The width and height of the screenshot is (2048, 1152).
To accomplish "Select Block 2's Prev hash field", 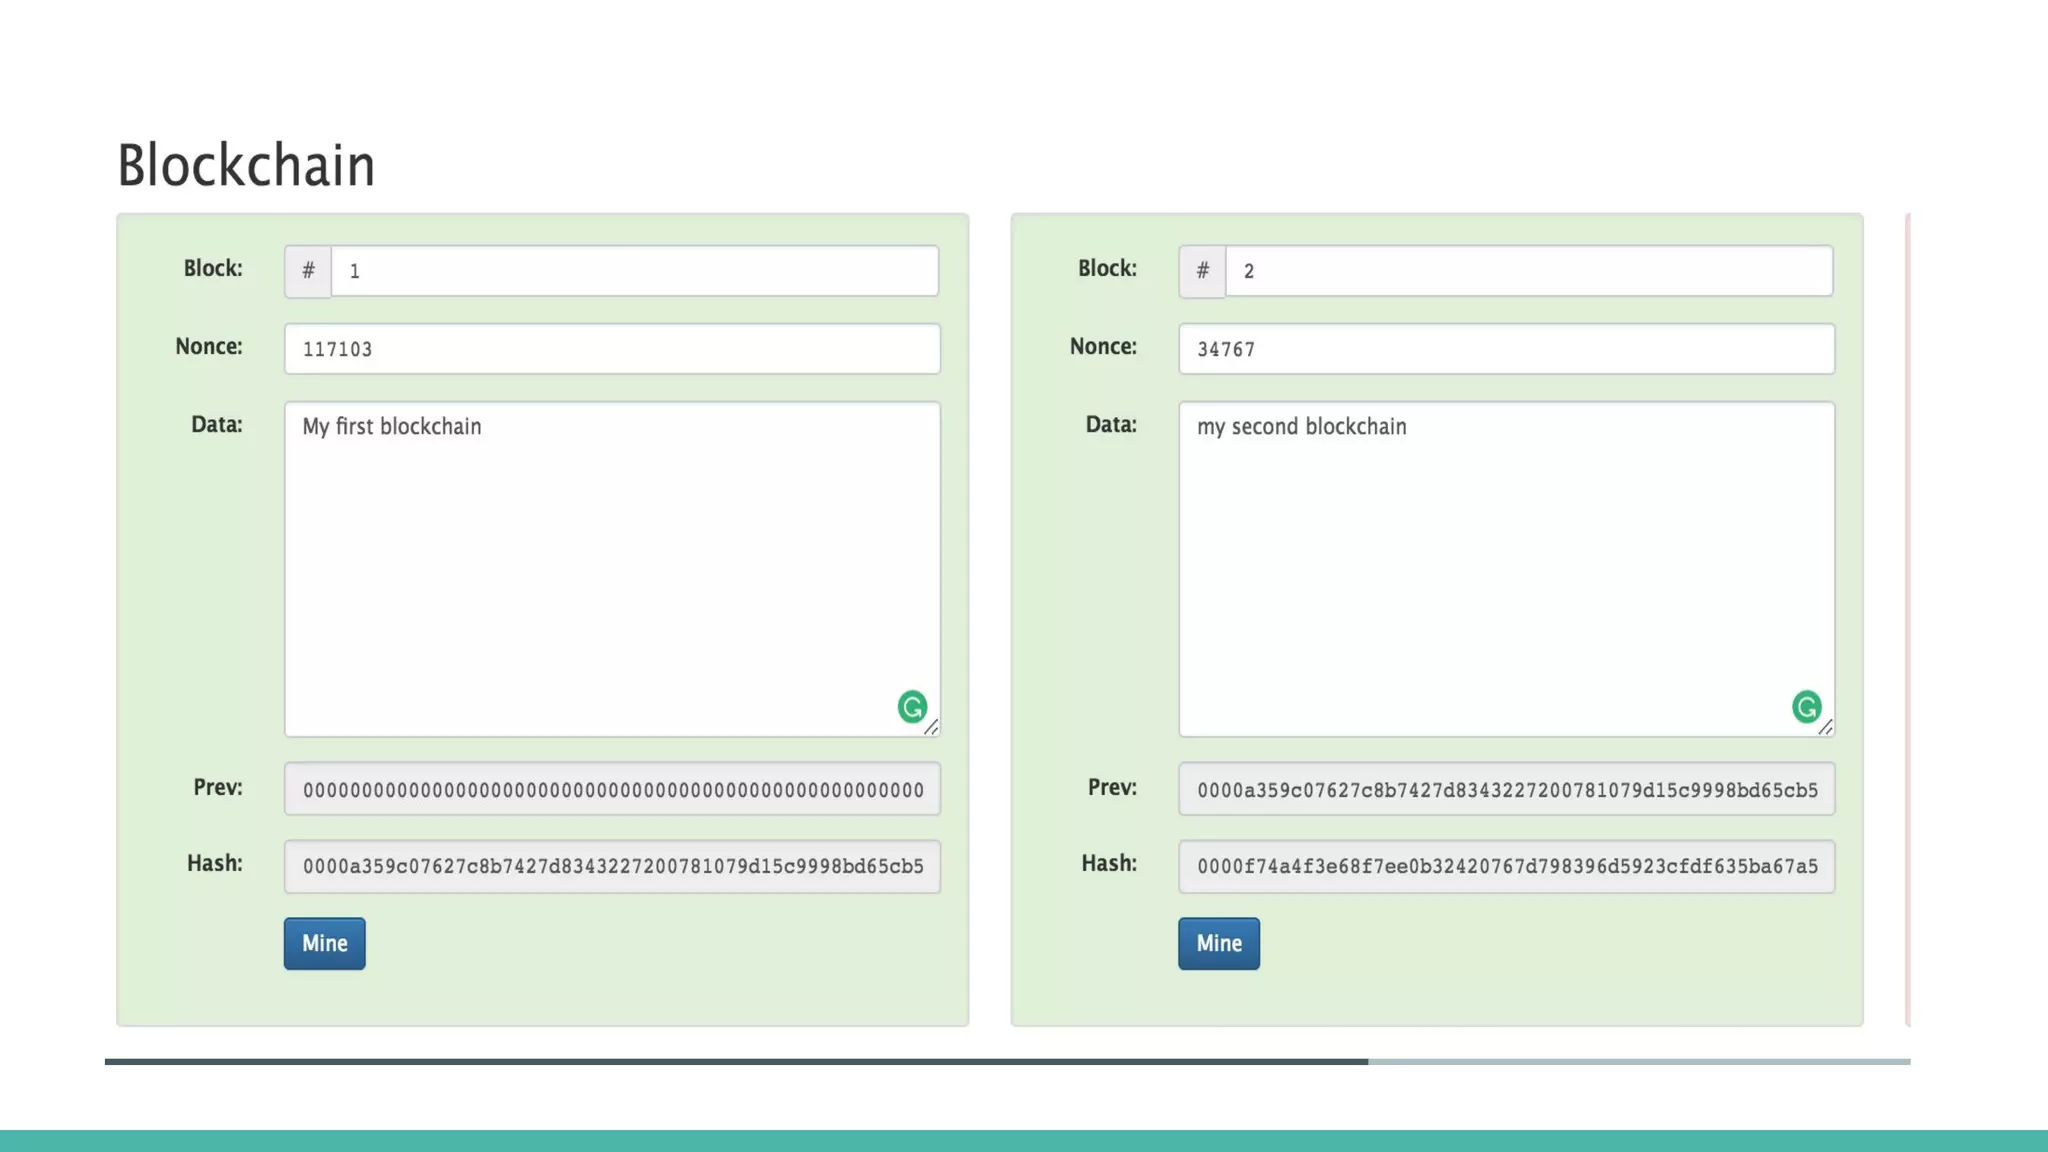I will point(1506,790).
